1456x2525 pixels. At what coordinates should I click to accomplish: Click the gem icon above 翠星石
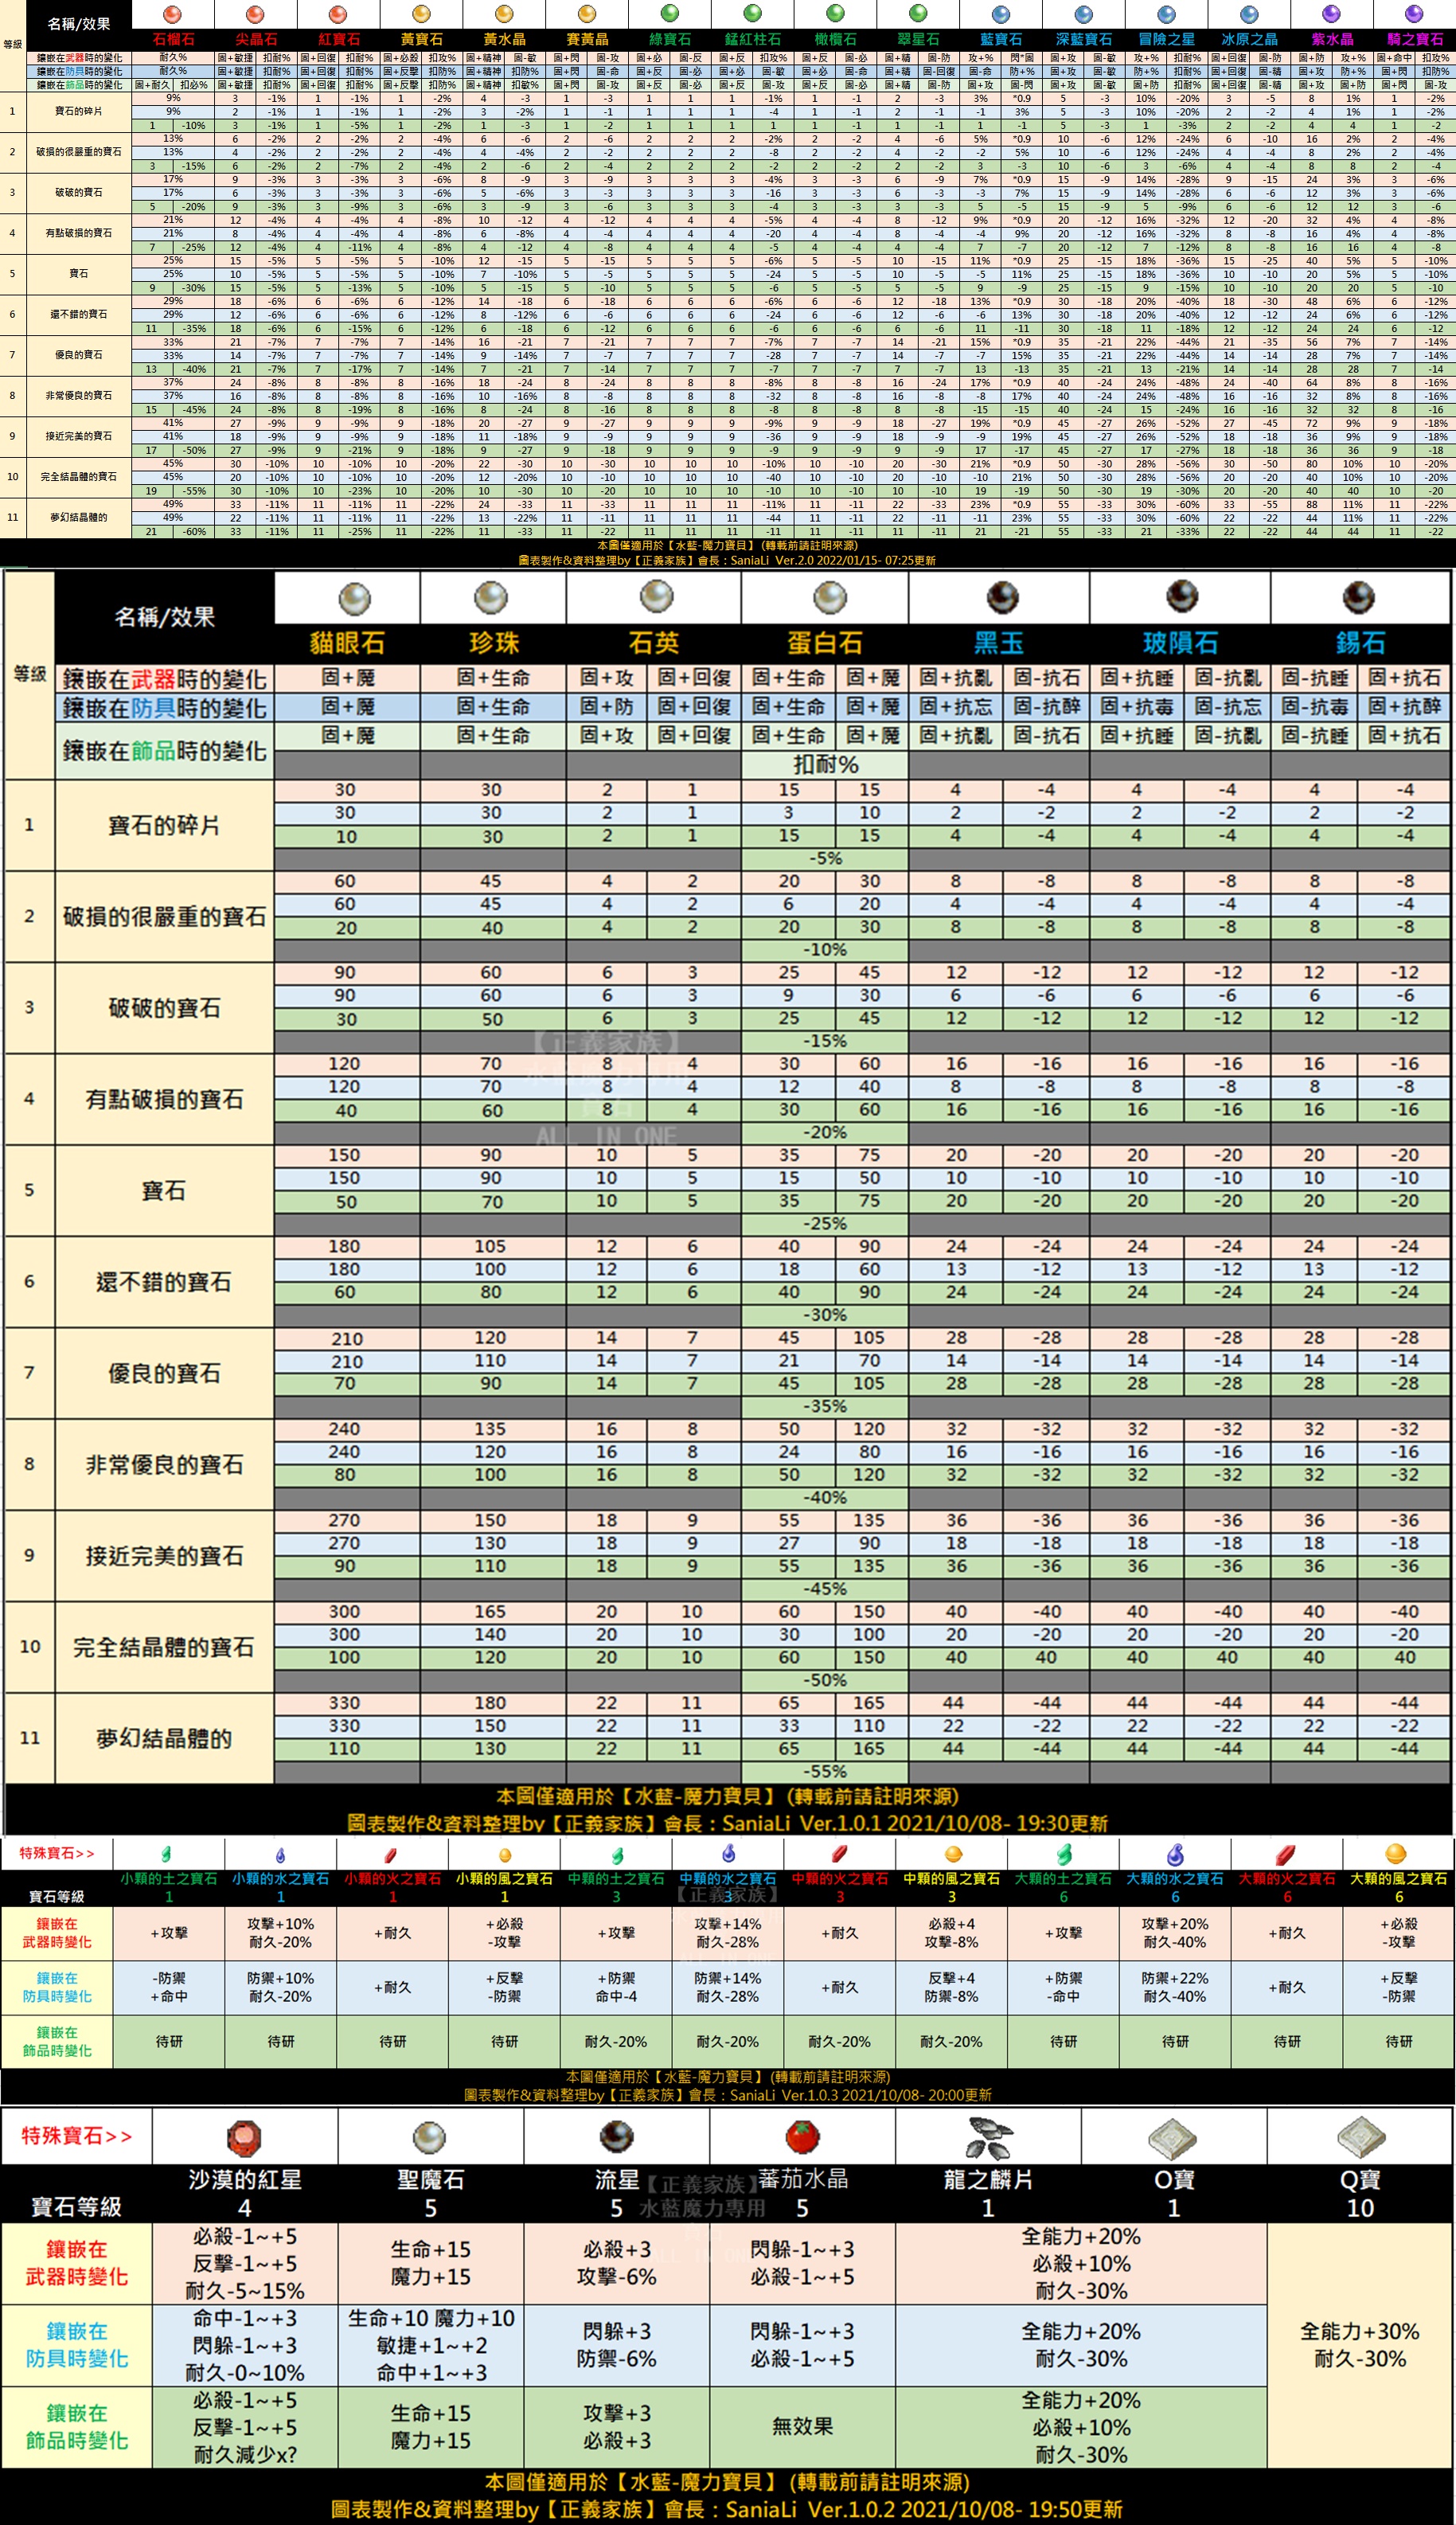click(x=918, y=14)
